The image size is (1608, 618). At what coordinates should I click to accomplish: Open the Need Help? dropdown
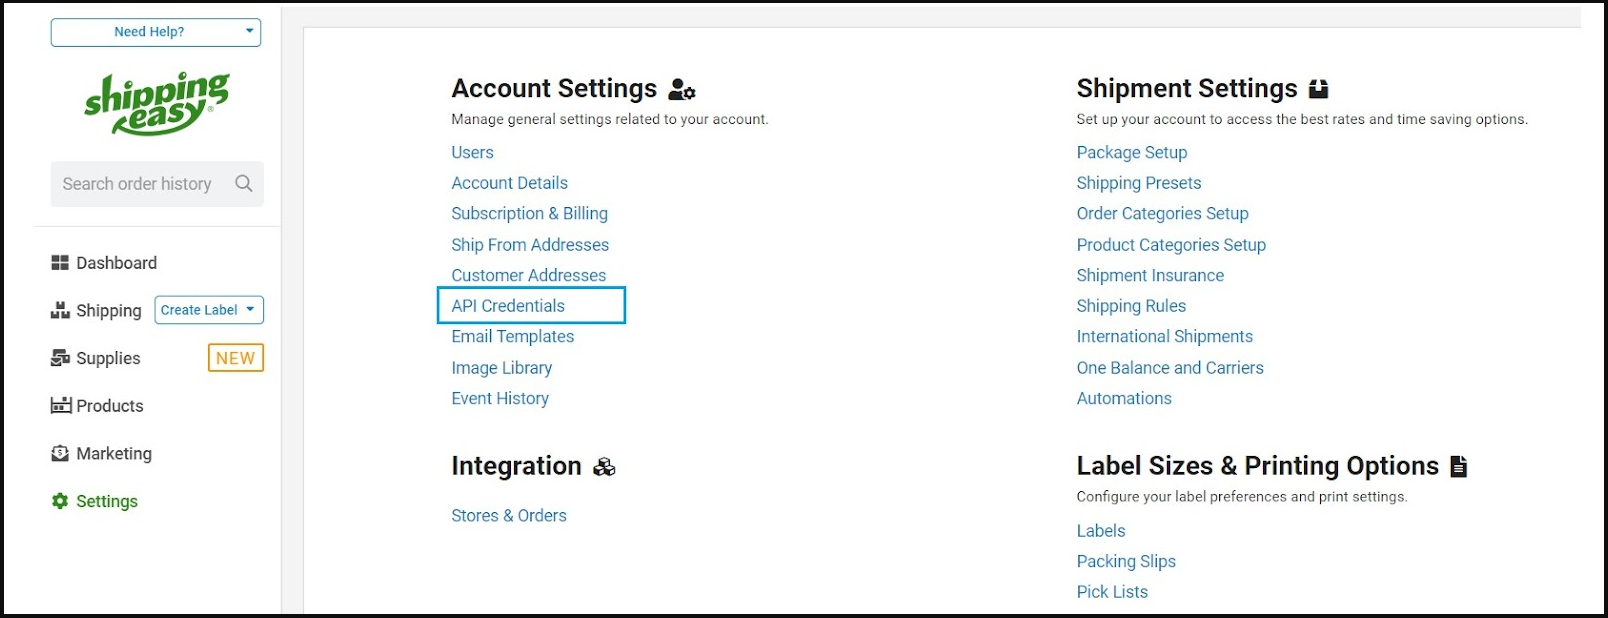(x=156, y=32)
